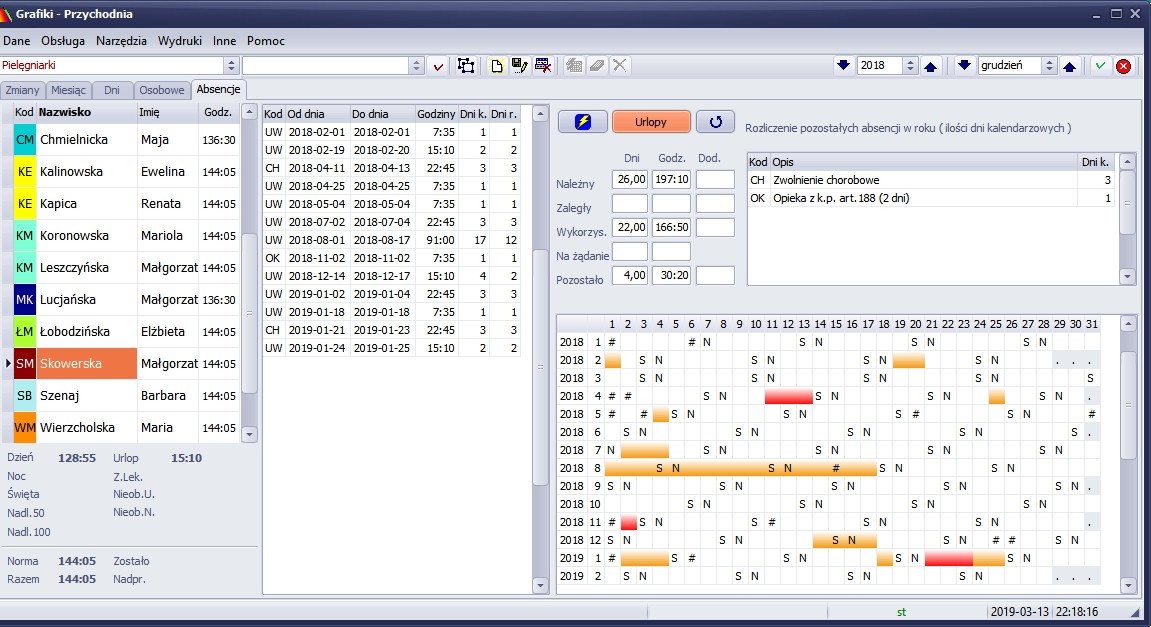
Task: Click the year 2018 spinner arrows
Action: point(910,65)
